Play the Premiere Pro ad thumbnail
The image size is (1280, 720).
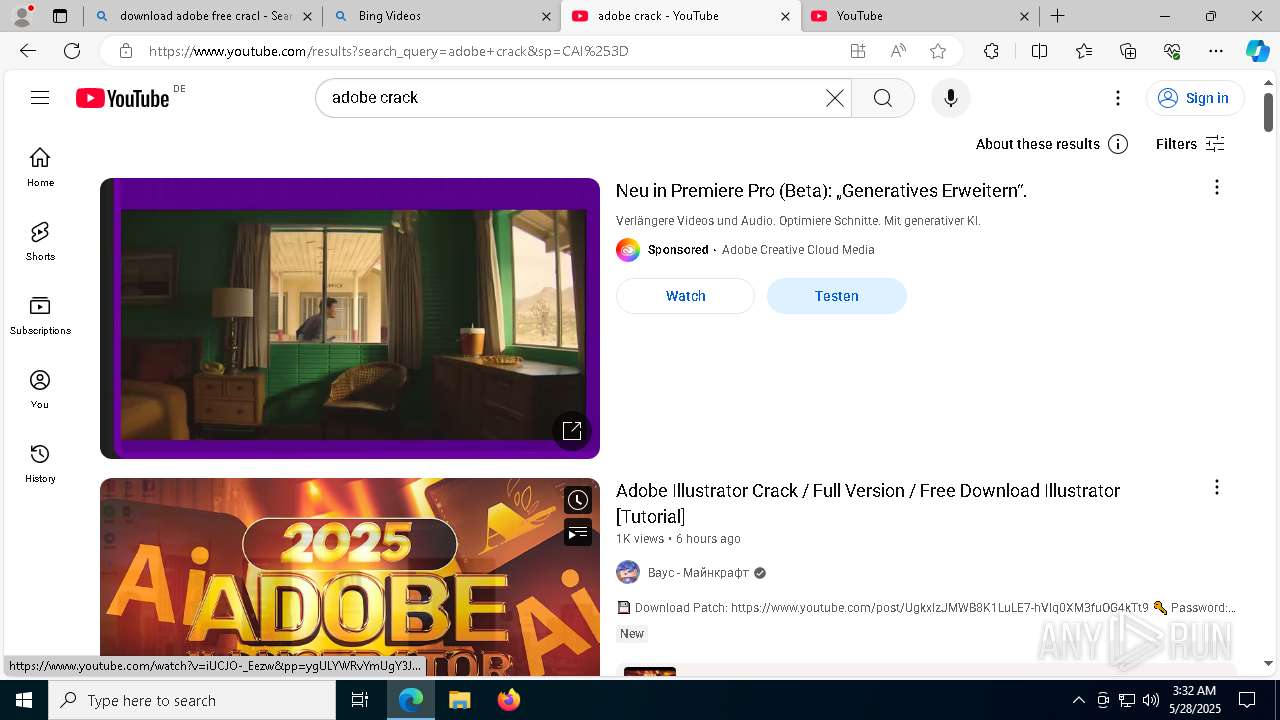(350, 318)
